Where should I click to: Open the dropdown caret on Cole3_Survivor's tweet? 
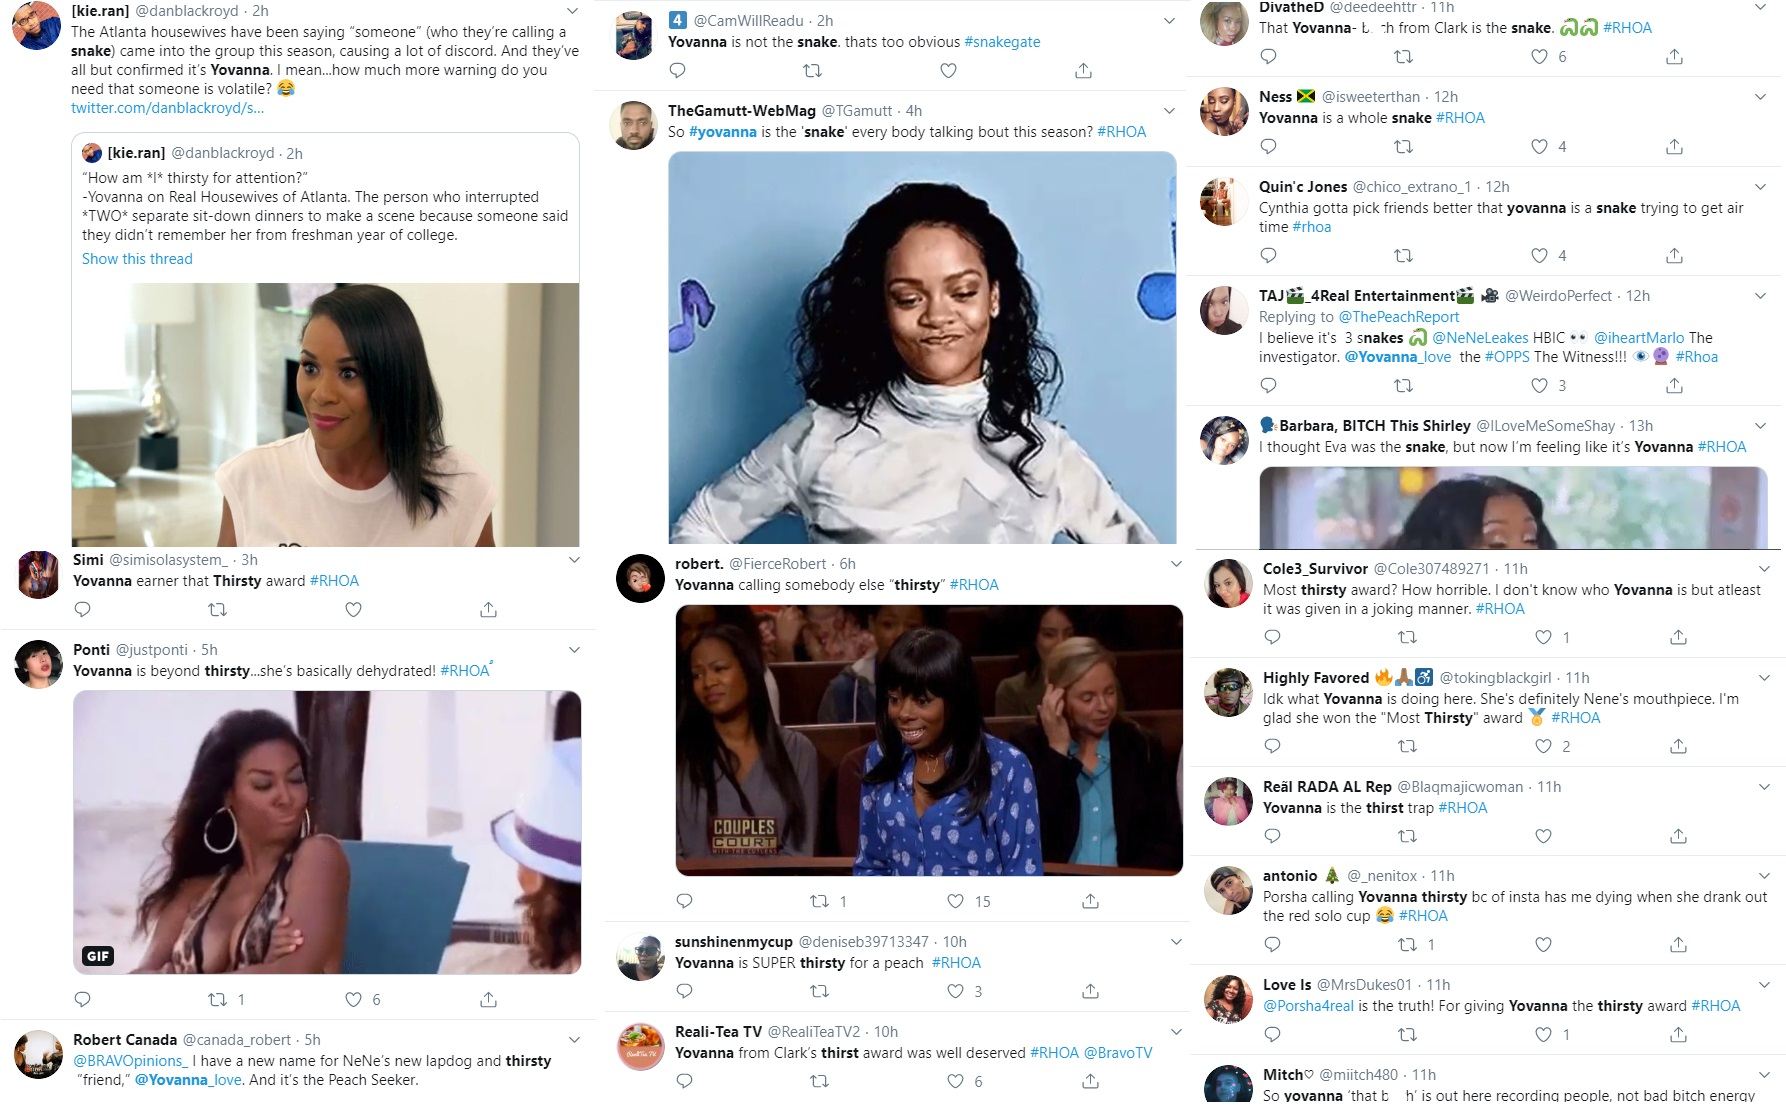(1765, 568)
